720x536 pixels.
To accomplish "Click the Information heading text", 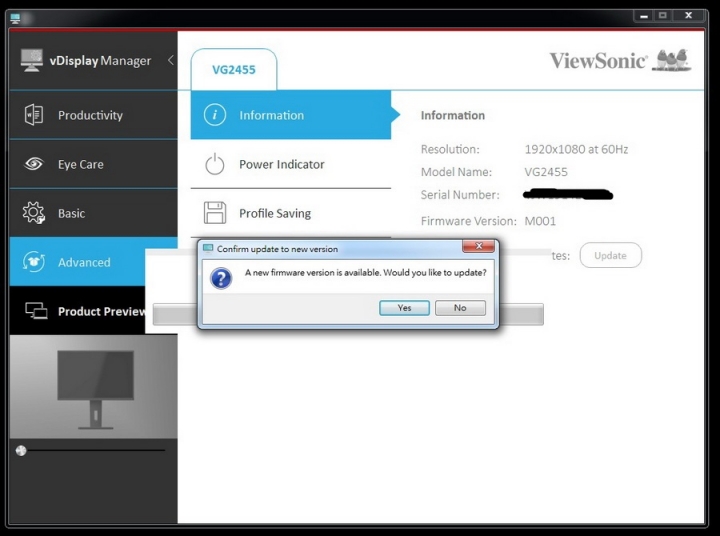I will (x=453, y=115).
